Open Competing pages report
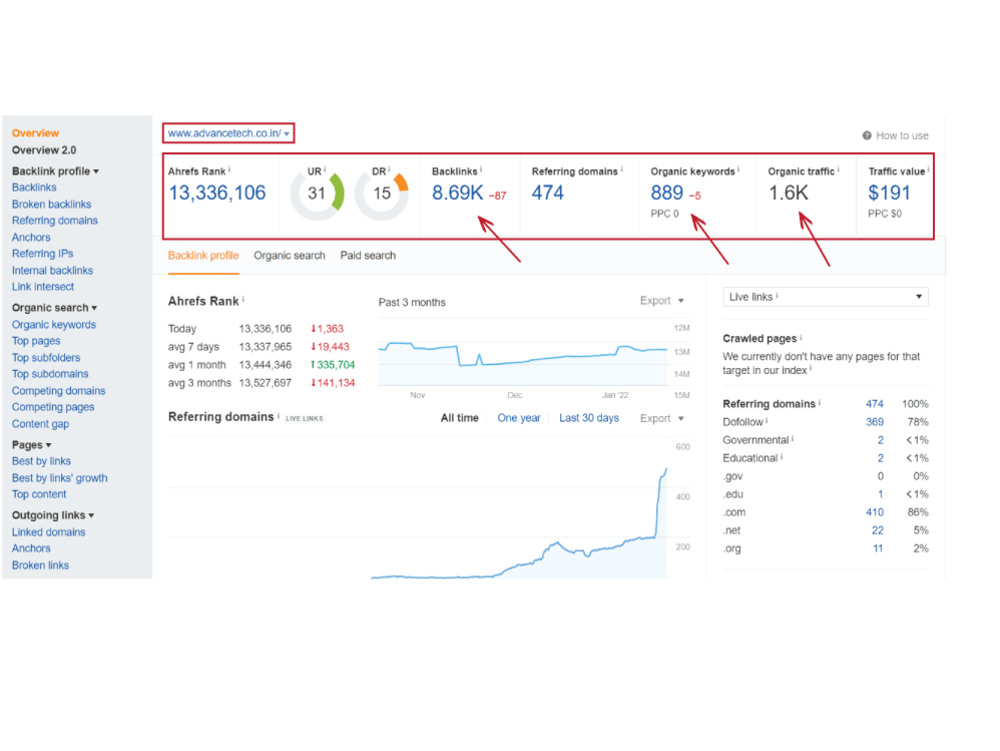 click(53, 407)
